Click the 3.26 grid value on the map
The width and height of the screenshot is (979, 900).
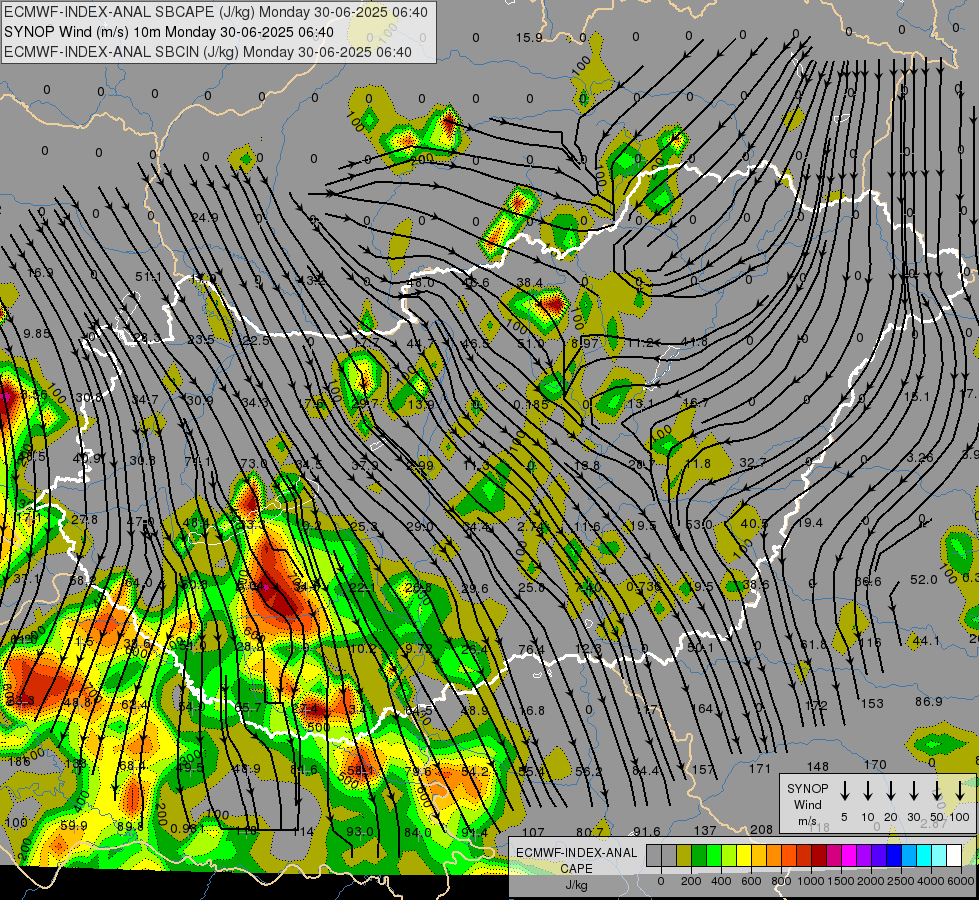coord(920,457)
